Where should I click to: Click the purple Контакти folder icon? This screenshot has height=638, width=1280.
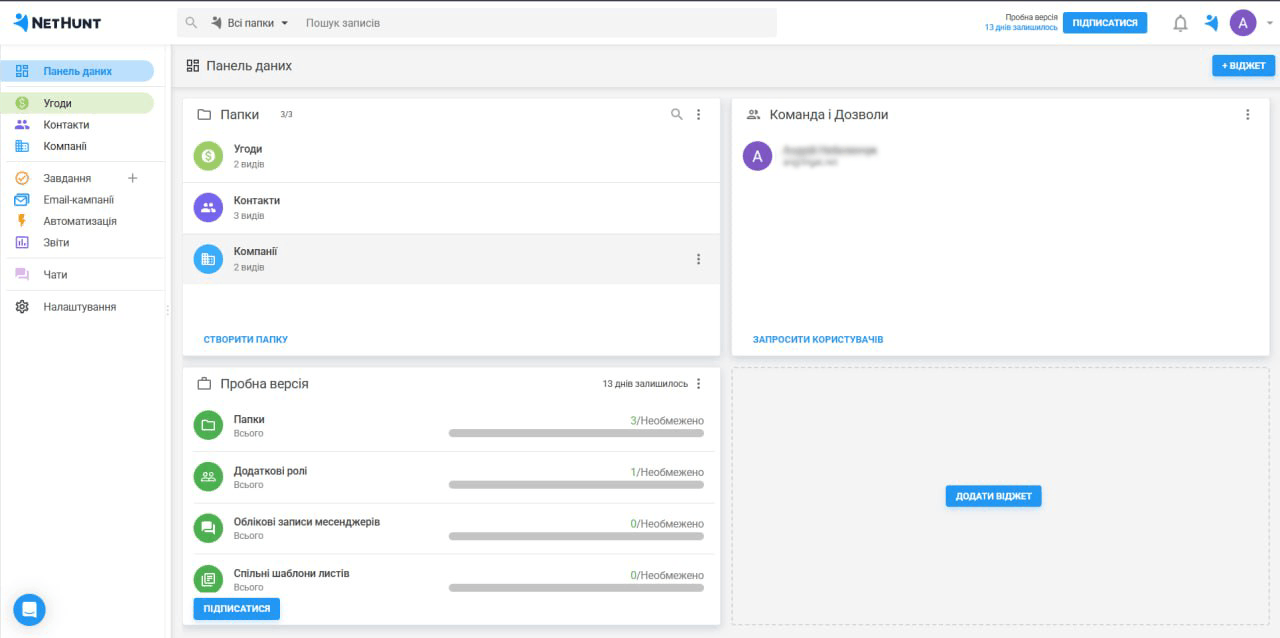point(208,207)
